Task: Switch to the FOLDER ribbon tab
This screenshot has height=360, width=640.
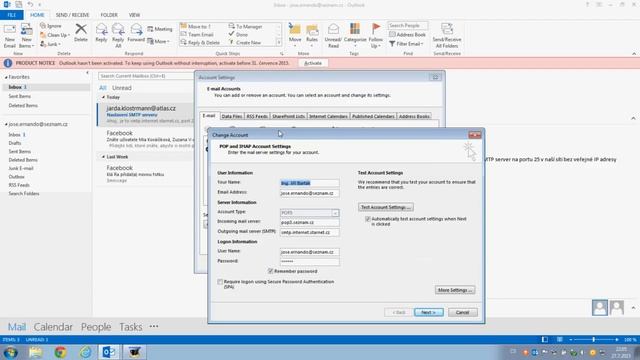Action: (109, 15)
